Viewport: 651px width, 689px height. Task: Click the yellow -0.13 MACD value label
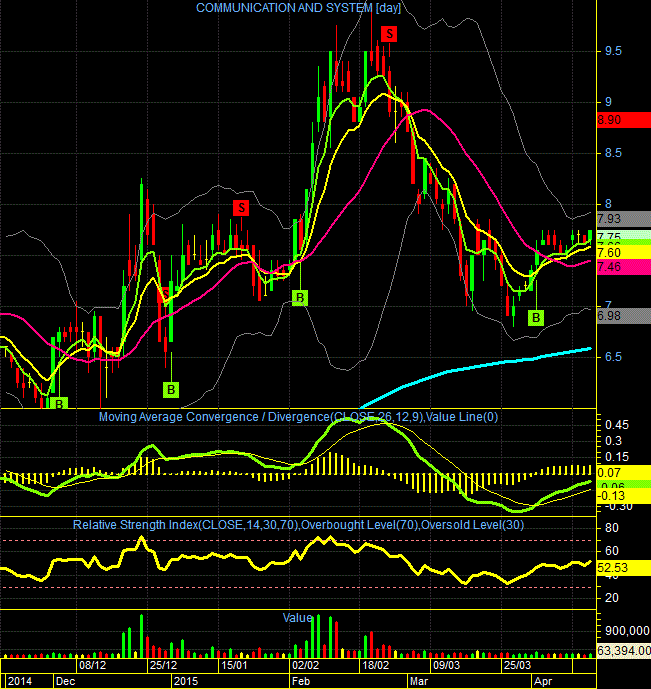624,496
